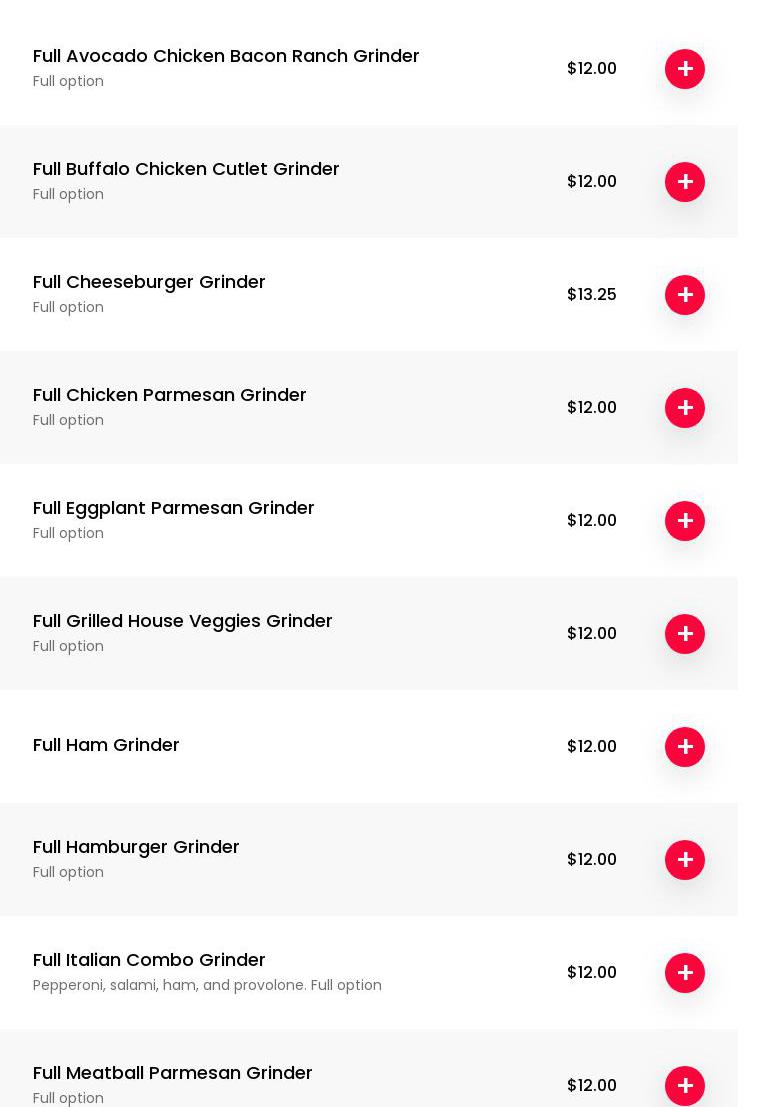Add Full Buffalo Chicken Cutlet Grinder to cart

(x=685, y=182)
